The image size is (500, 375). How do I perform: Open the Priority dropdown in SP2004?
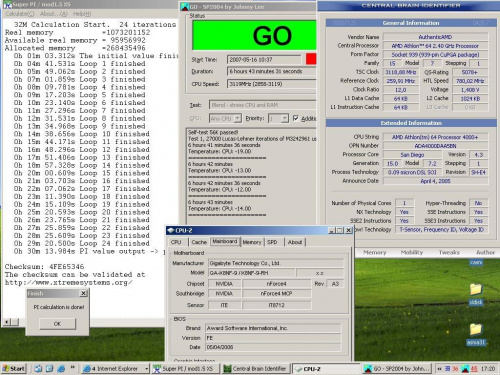(284, 118)
